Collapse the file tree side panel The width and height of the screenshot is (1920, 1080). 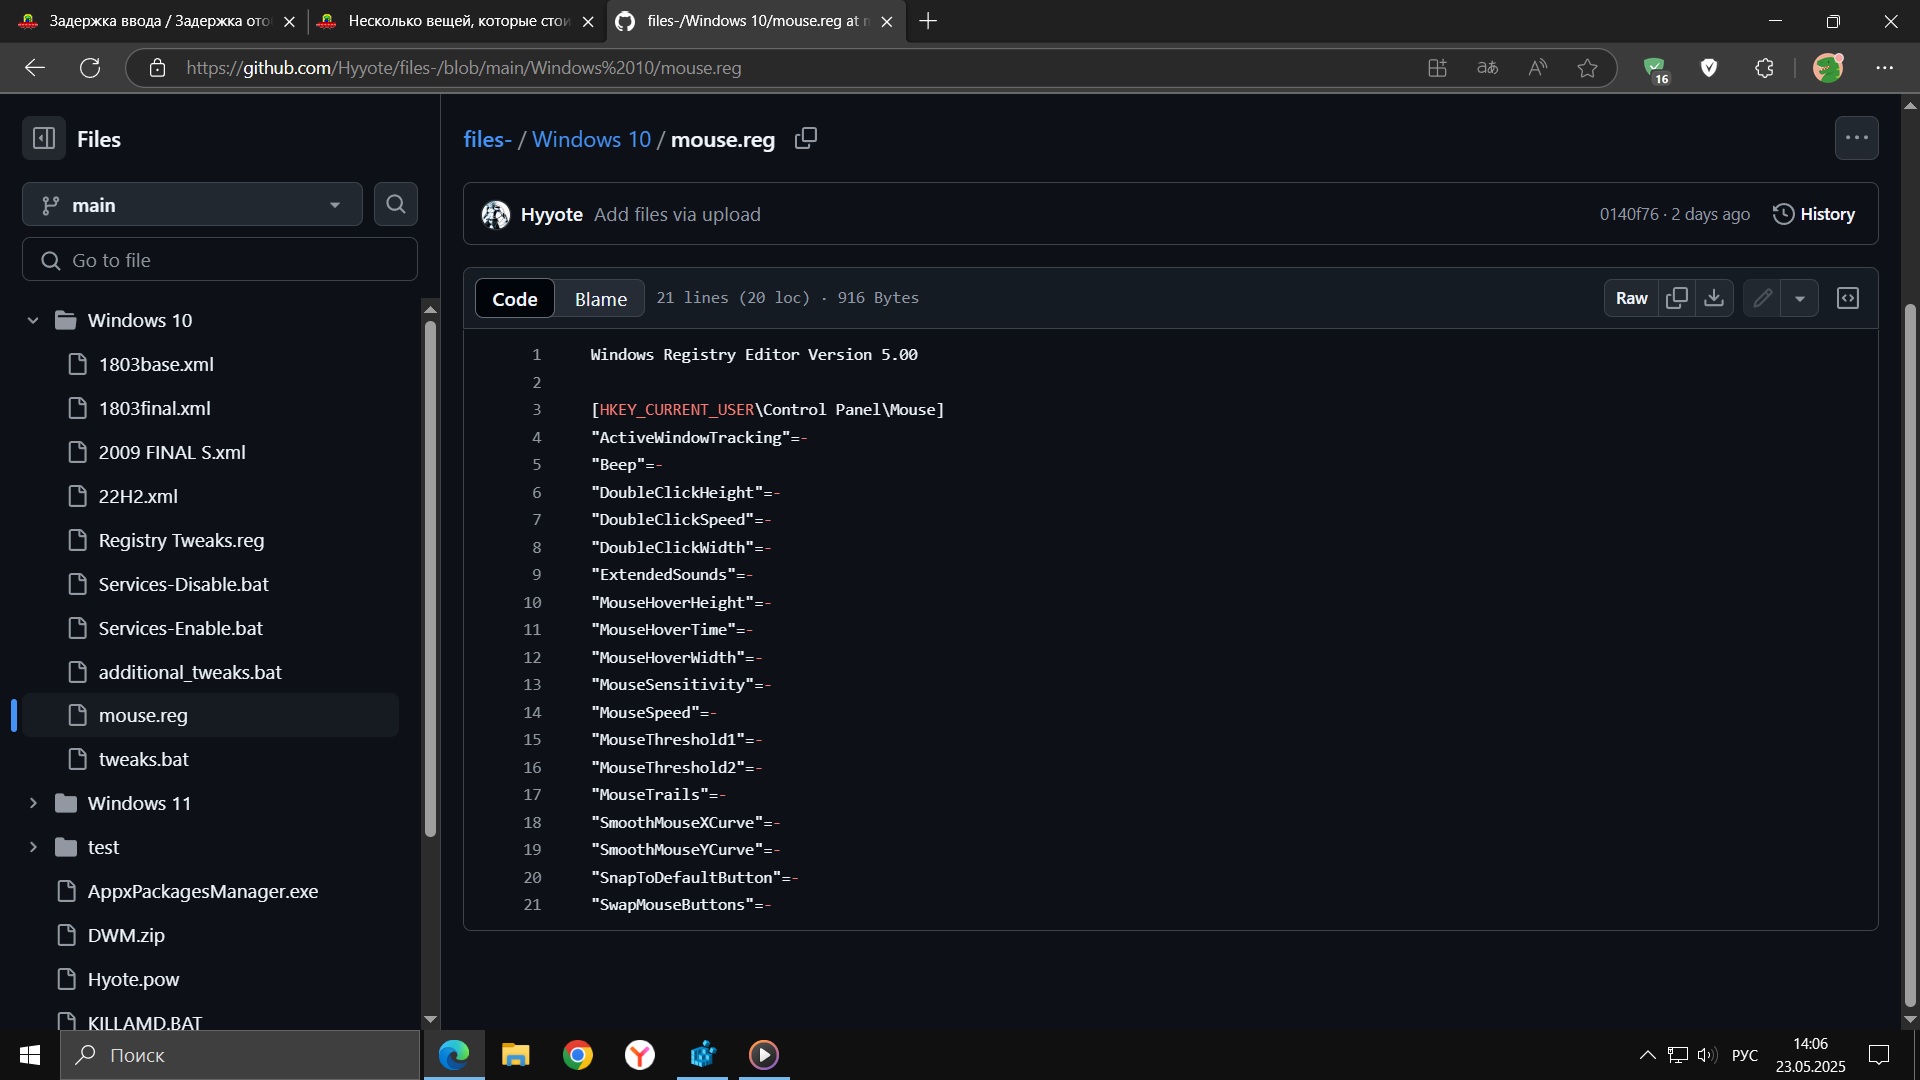(x=44, y=139)
